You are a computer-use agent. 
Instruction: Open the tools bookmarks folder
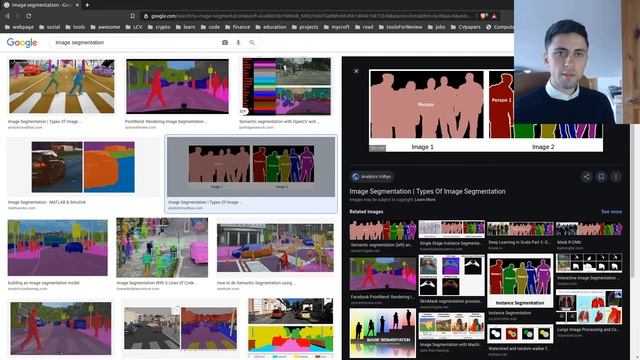tap(75, 27)
